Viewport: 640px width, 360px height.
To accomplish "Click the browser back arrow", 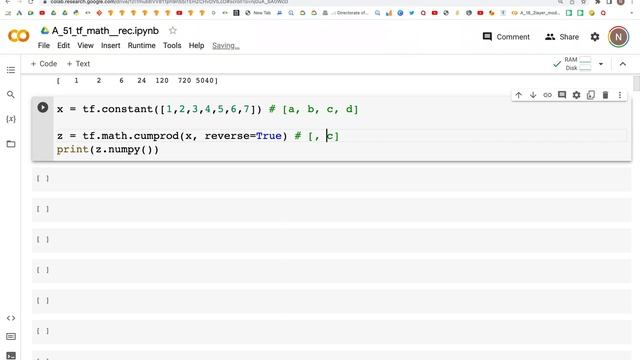I will click(7, 2).
